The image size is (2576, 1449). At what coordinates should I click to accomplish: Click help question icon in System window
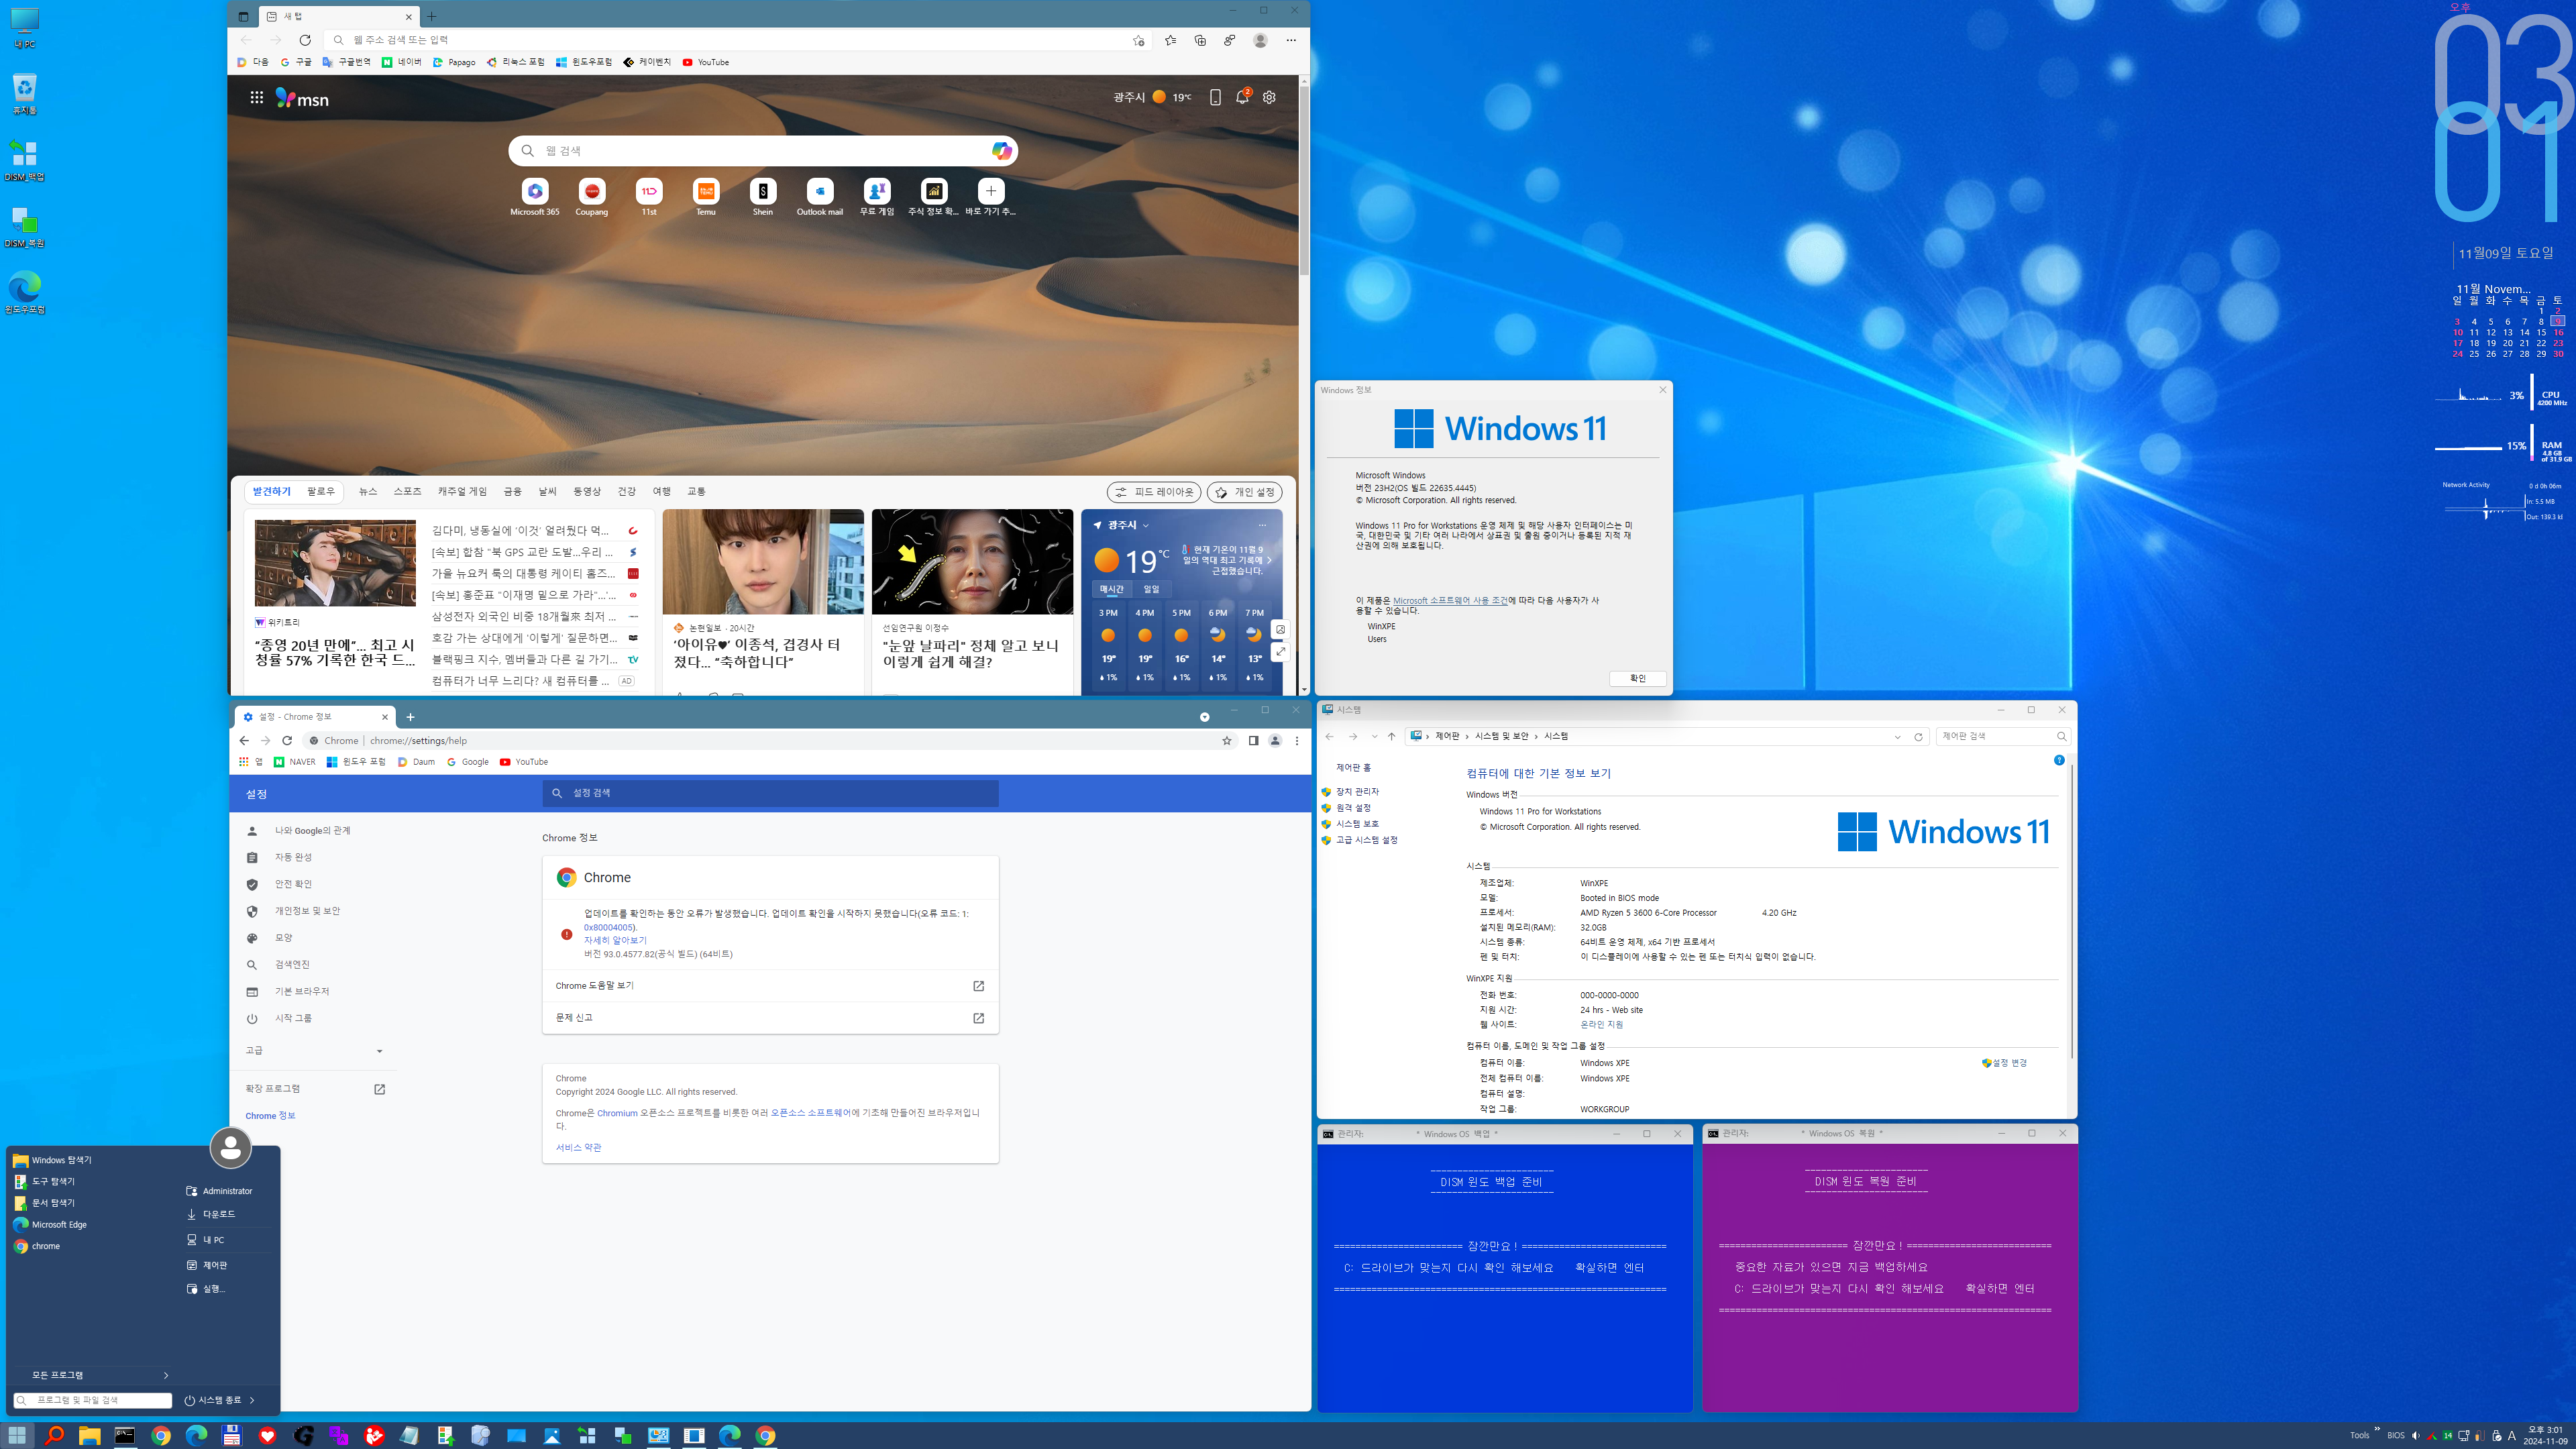click(2059, 760)
